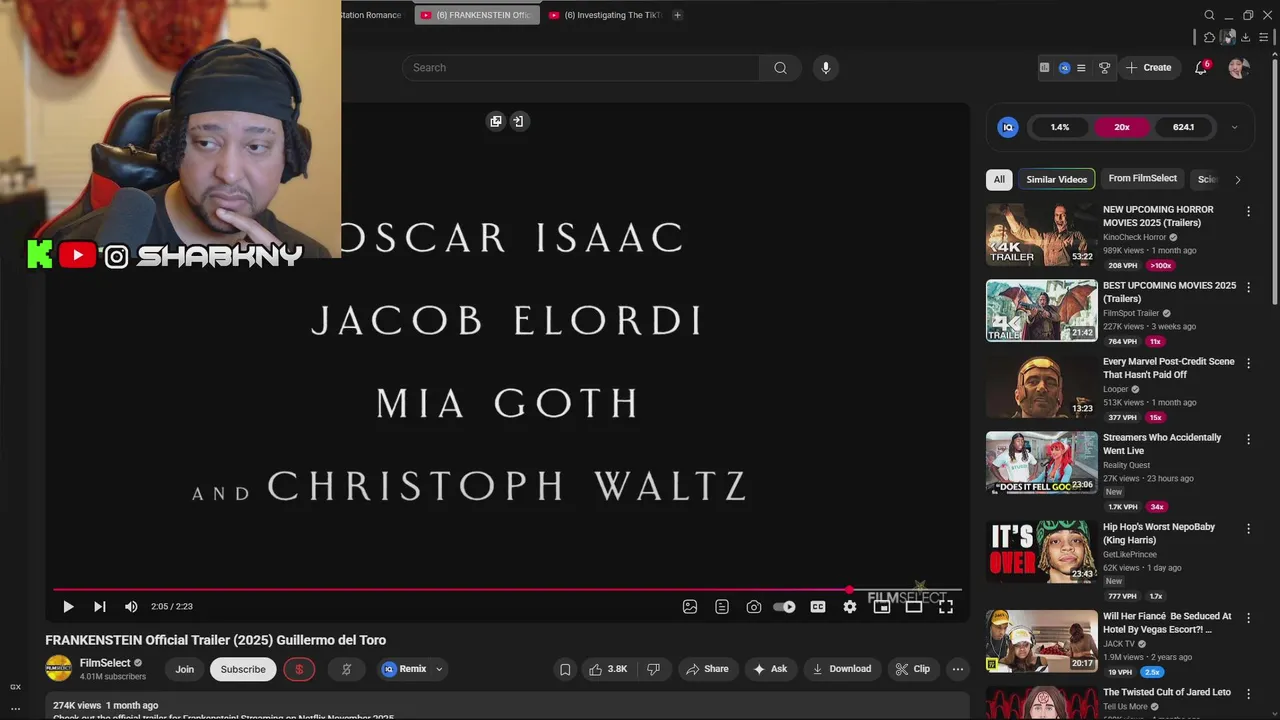The image size is (1280, 720).
Task: Open the Remix dropdown
Action: pos(412,669)
